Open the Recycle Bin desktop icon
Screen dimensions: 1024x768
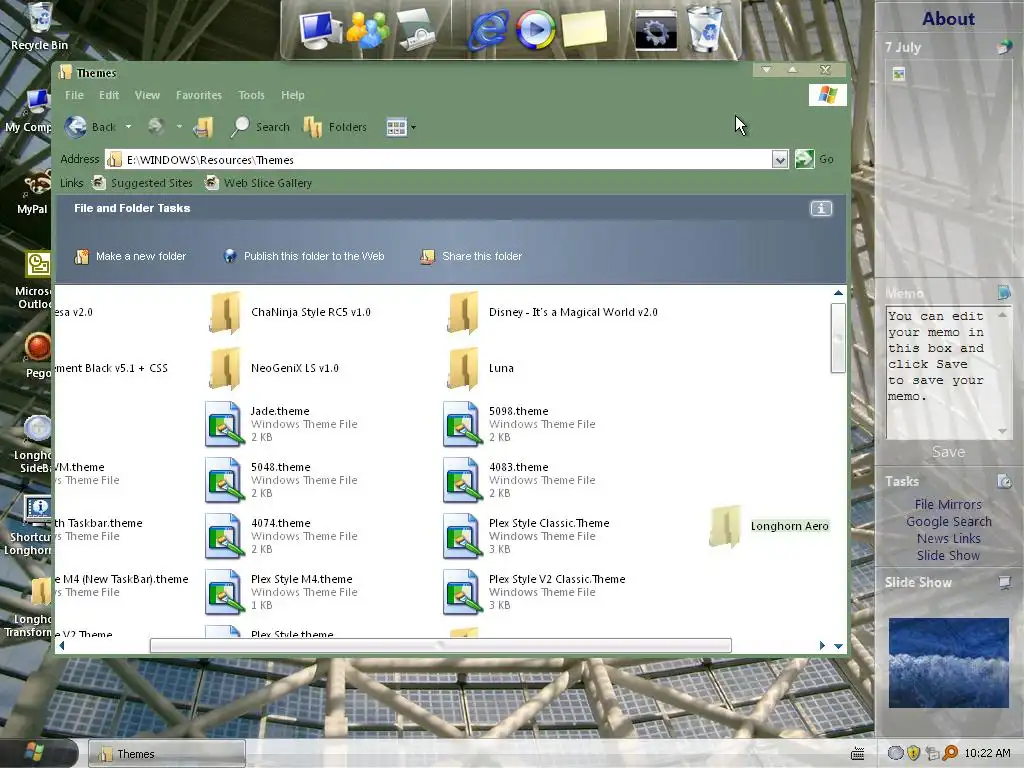click(x=39, y=27)
